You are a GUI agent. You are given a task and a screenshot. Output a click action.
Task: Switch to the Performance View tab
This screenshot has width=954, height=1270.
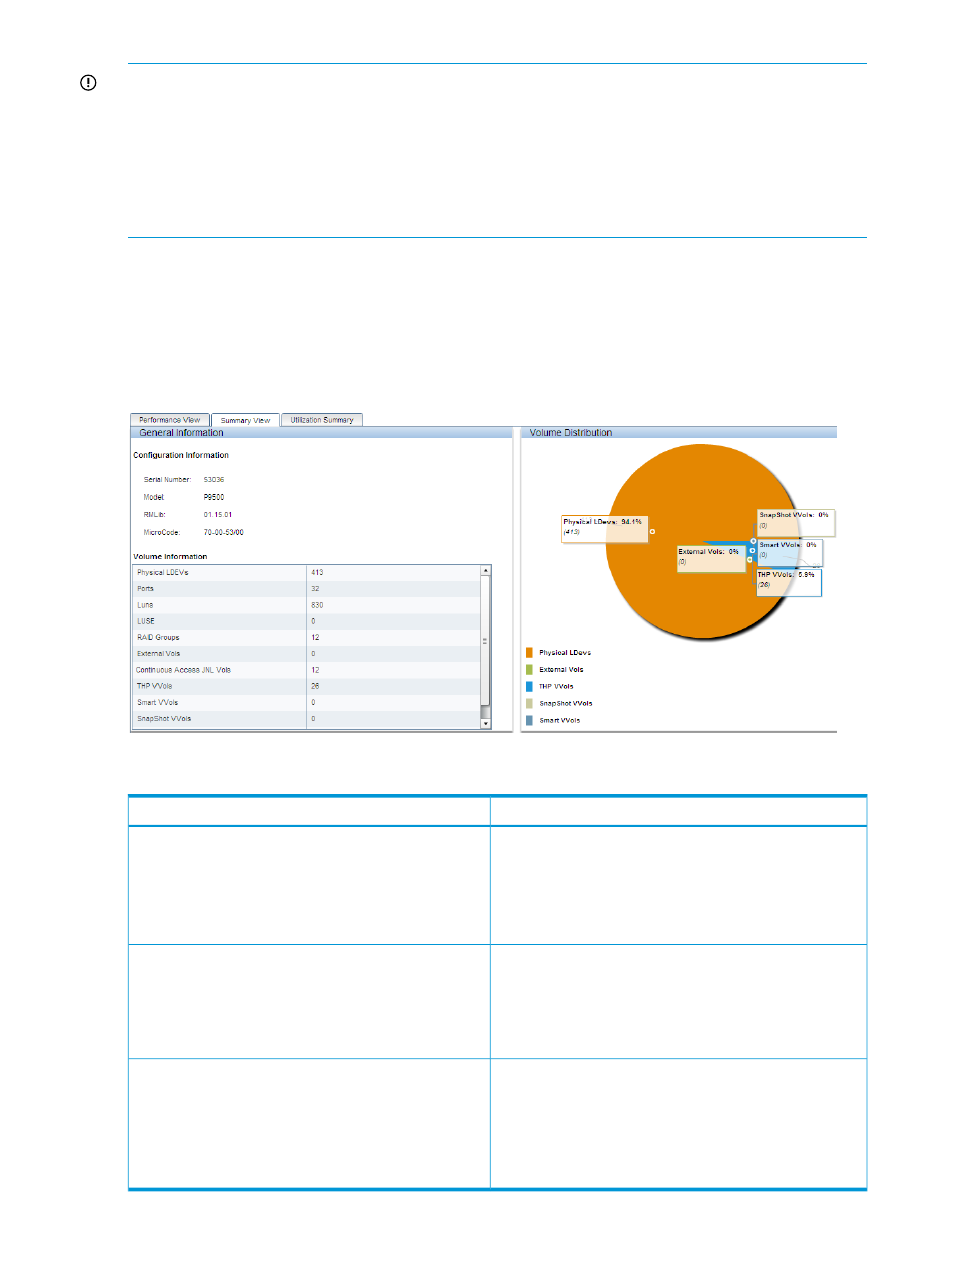[170, 420]
